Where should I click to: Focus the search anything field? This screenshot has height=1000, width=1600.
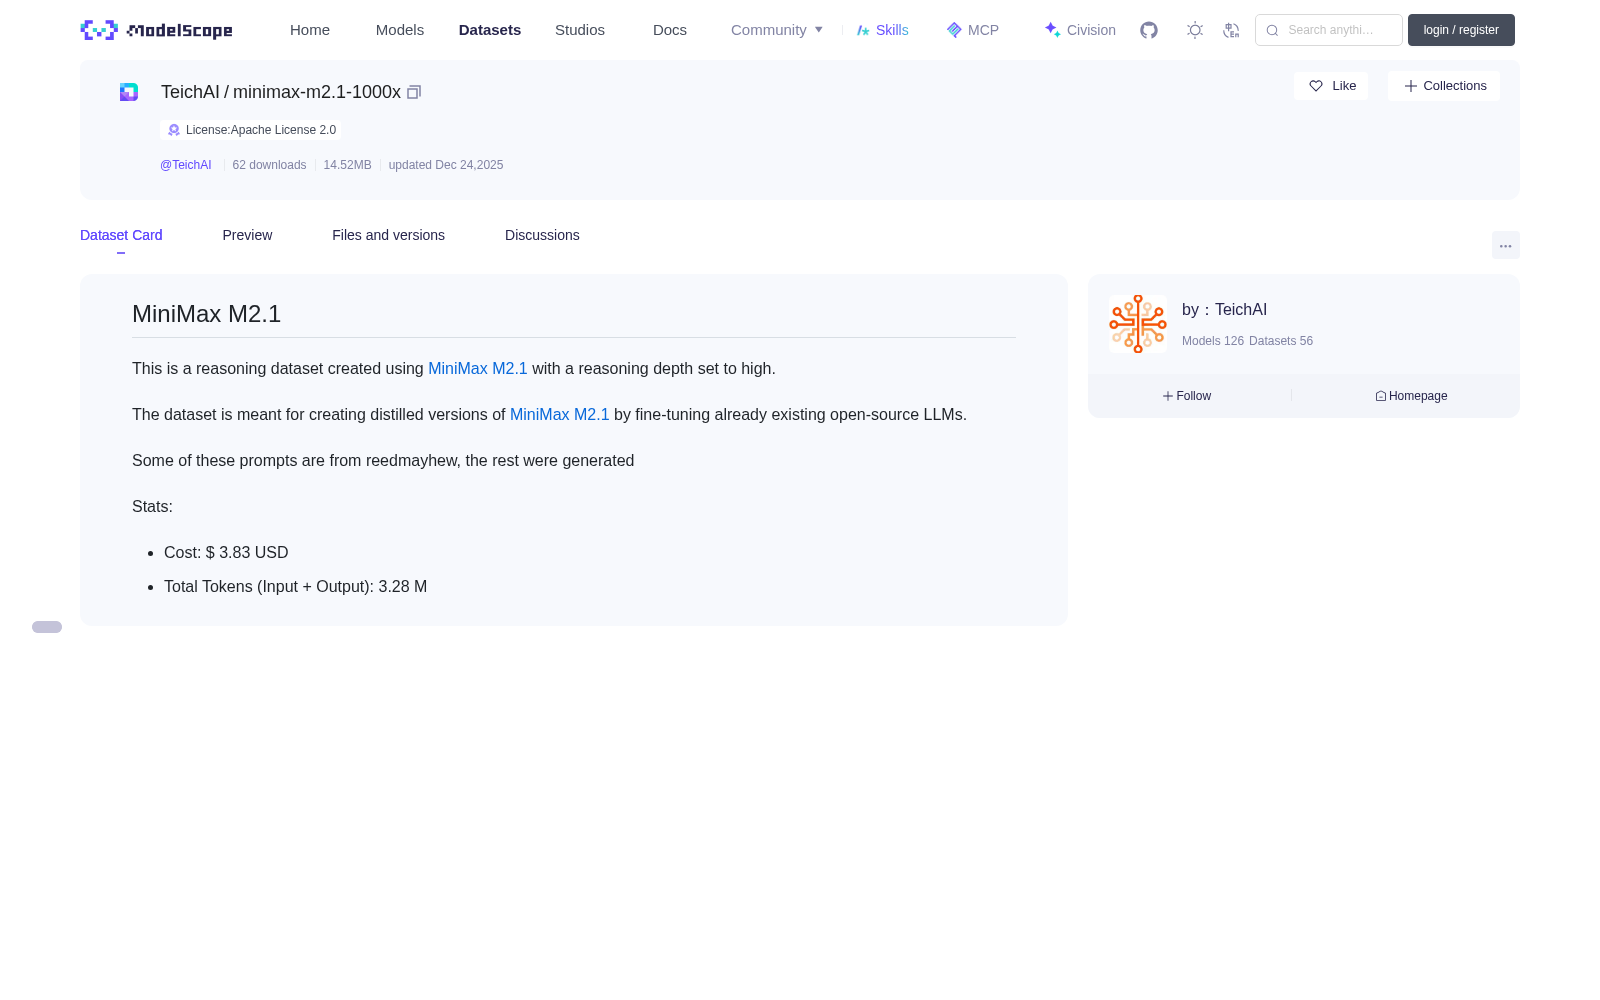[1329, 30]
